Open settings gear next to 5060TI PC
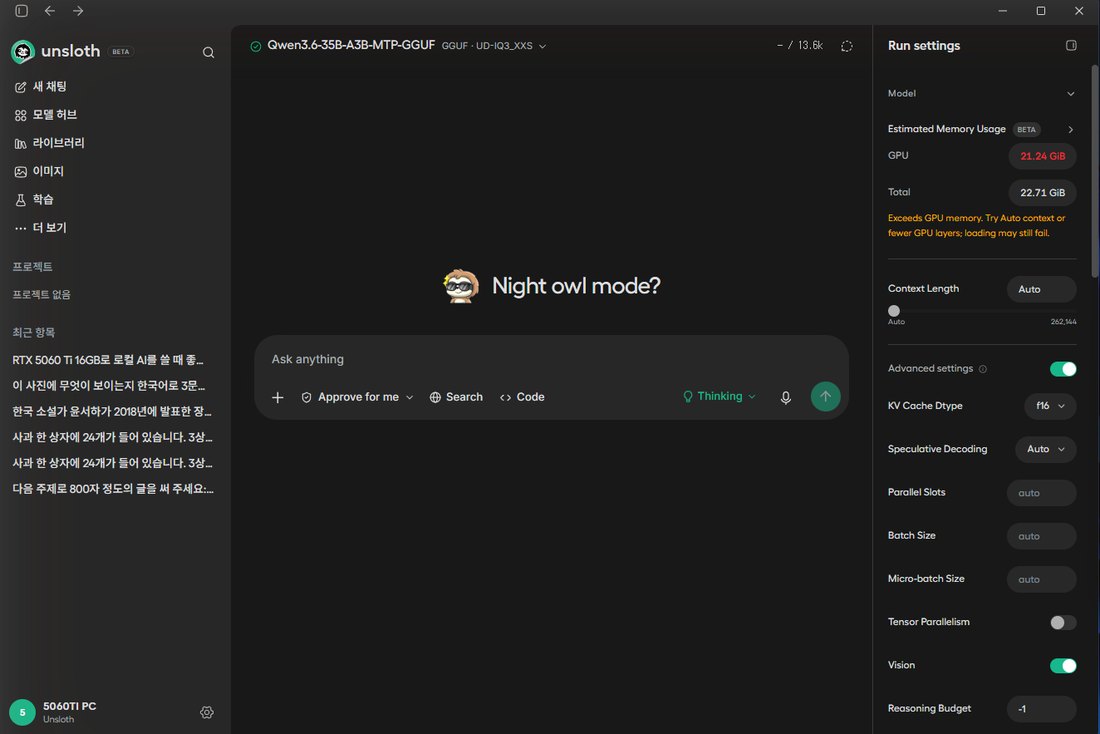1100x734 pixels. tap(207, 712)
